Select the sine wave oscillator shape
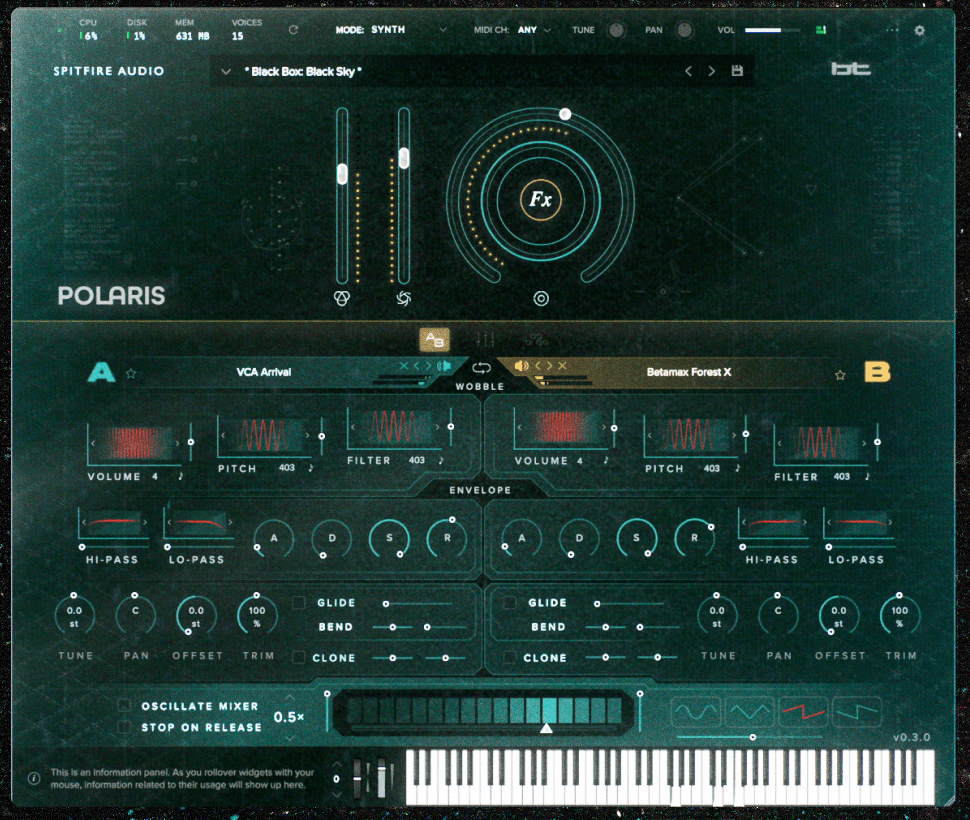The height and width of the screenshot is (820, 970). pyautogui.click(x=695, y=712)
